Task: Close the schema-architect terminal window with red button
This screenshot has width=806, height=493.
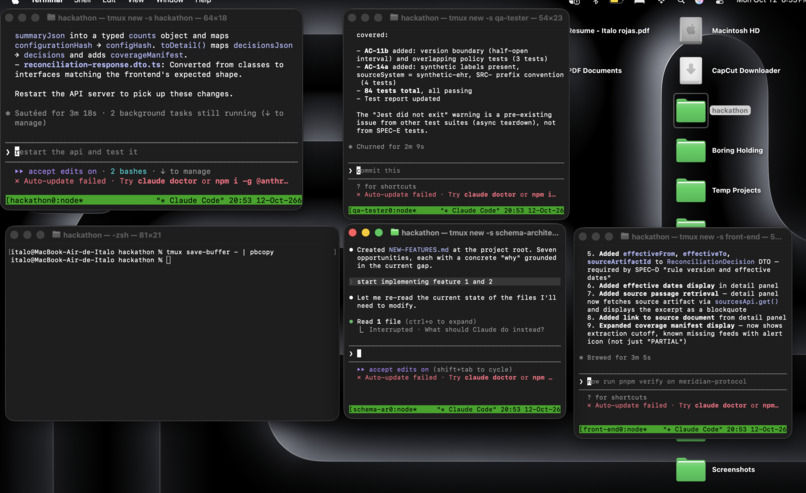Action: (x=353, y=232)
